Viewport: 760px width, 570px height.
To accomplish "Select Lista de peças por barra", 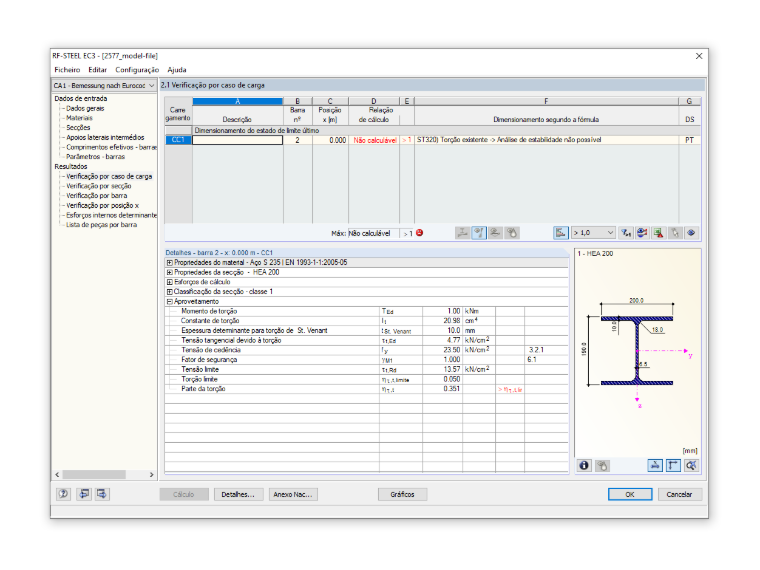I will tap(101, 225).
